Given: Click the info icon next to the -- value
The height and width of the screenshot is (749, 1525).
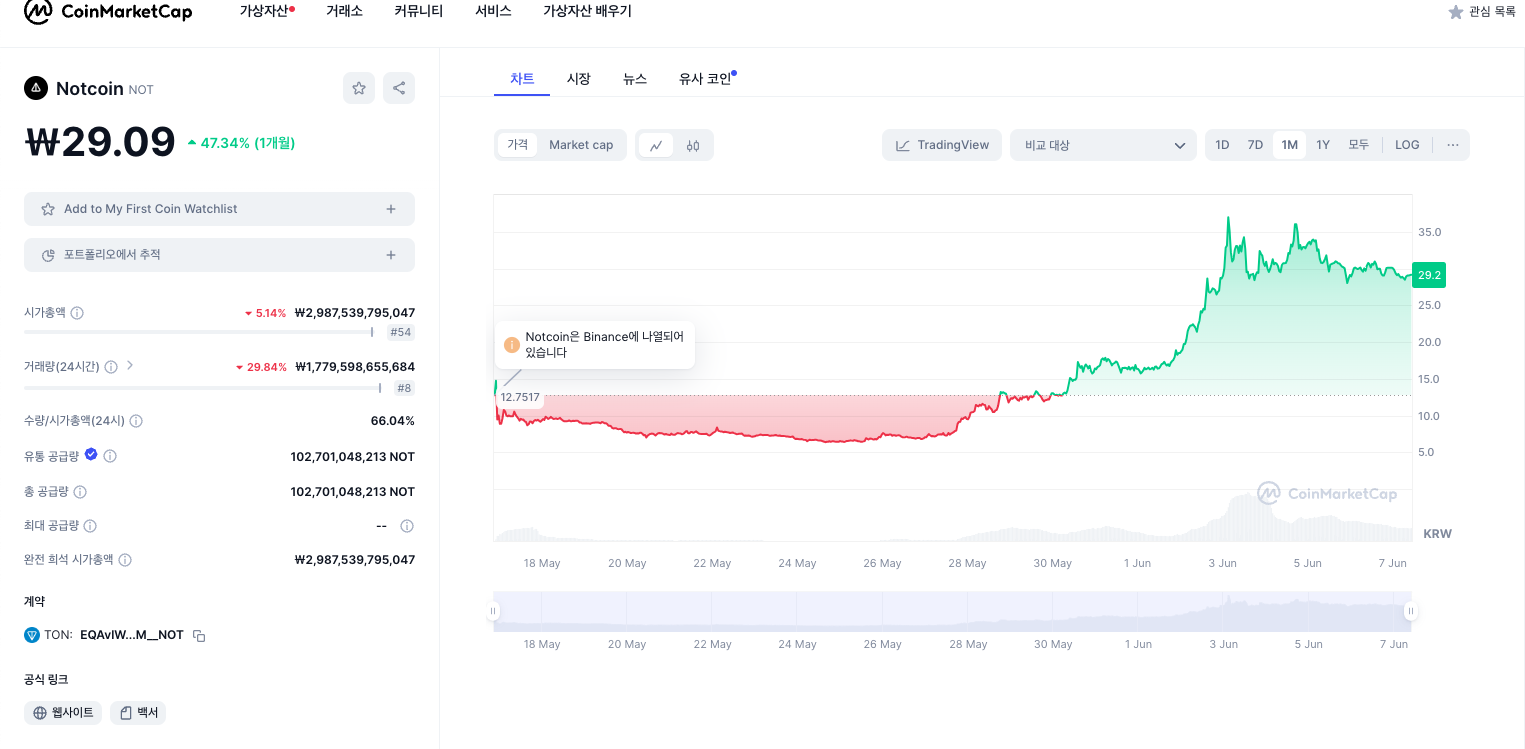Looking at the screenshot, I should click(x=407, y=526).
